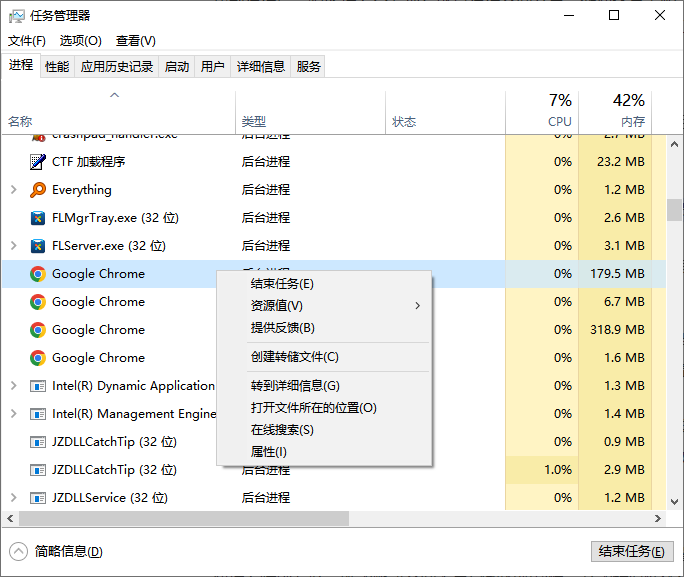This screenshot has width=684, height=577.
Task: Open the 资源值(V) submenu
Action: [x=324, y=306]
